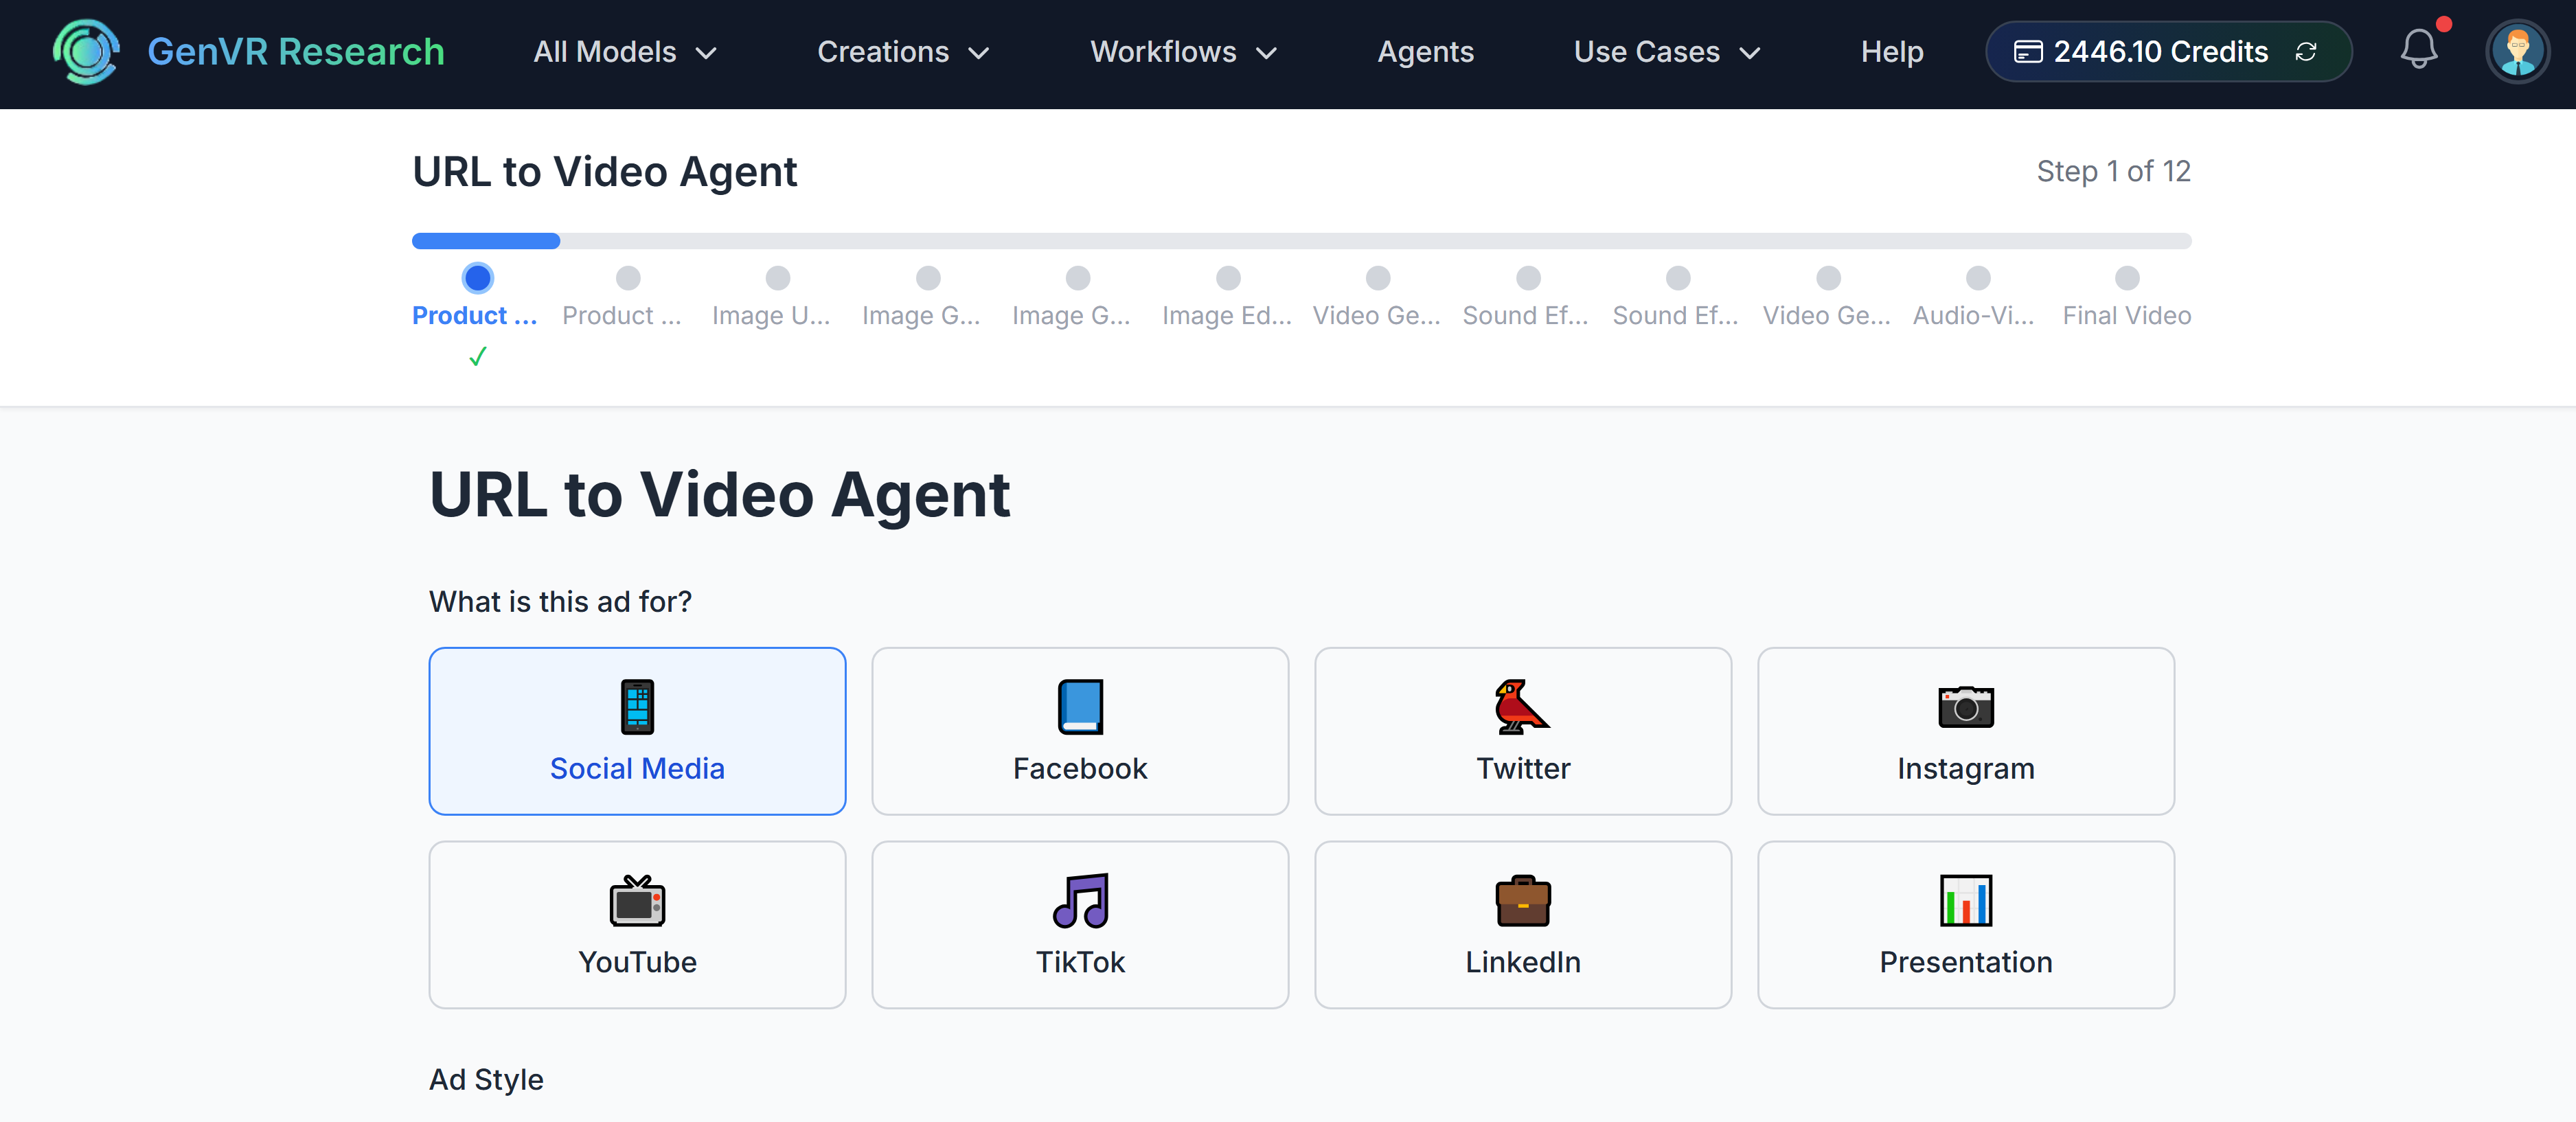Choose the Social Media option card

[637, 731]
